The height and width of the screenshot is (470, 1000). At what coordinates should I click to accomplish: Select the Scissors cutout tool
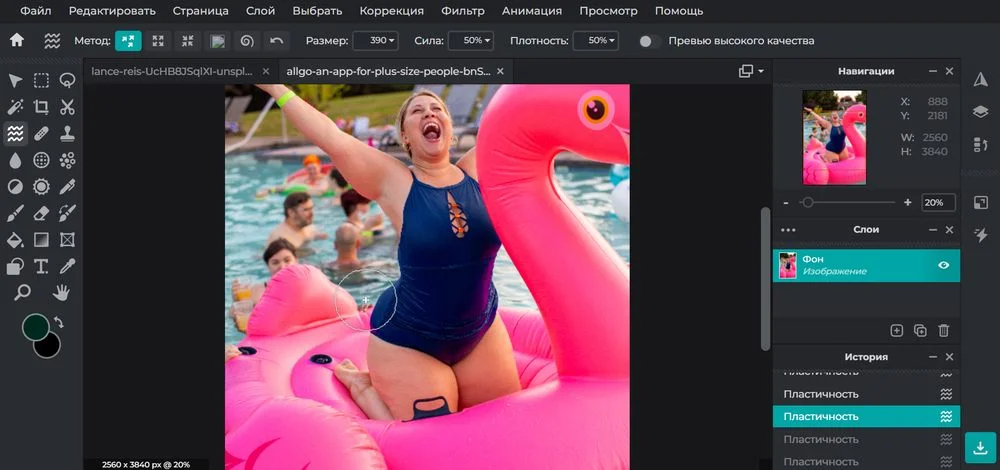pyautogui.click(x=68, y=107)
